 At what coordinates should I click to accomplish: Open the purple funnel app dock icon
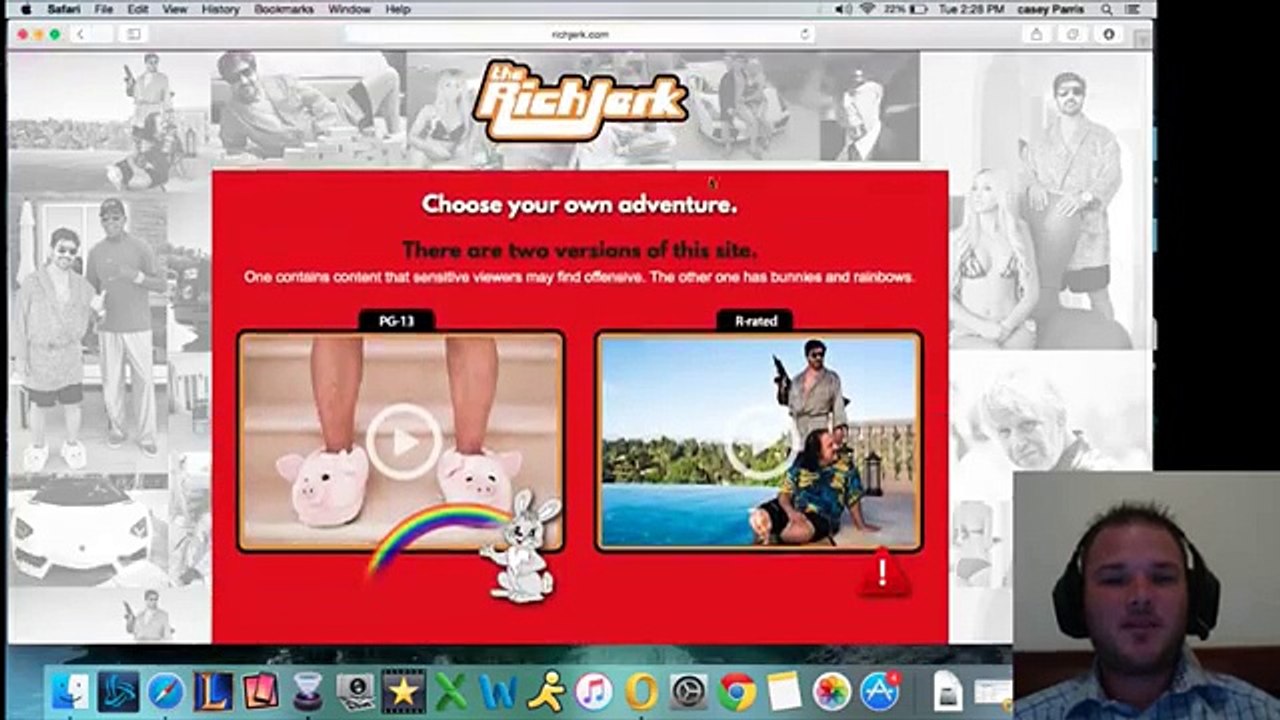tap(308, 691)
